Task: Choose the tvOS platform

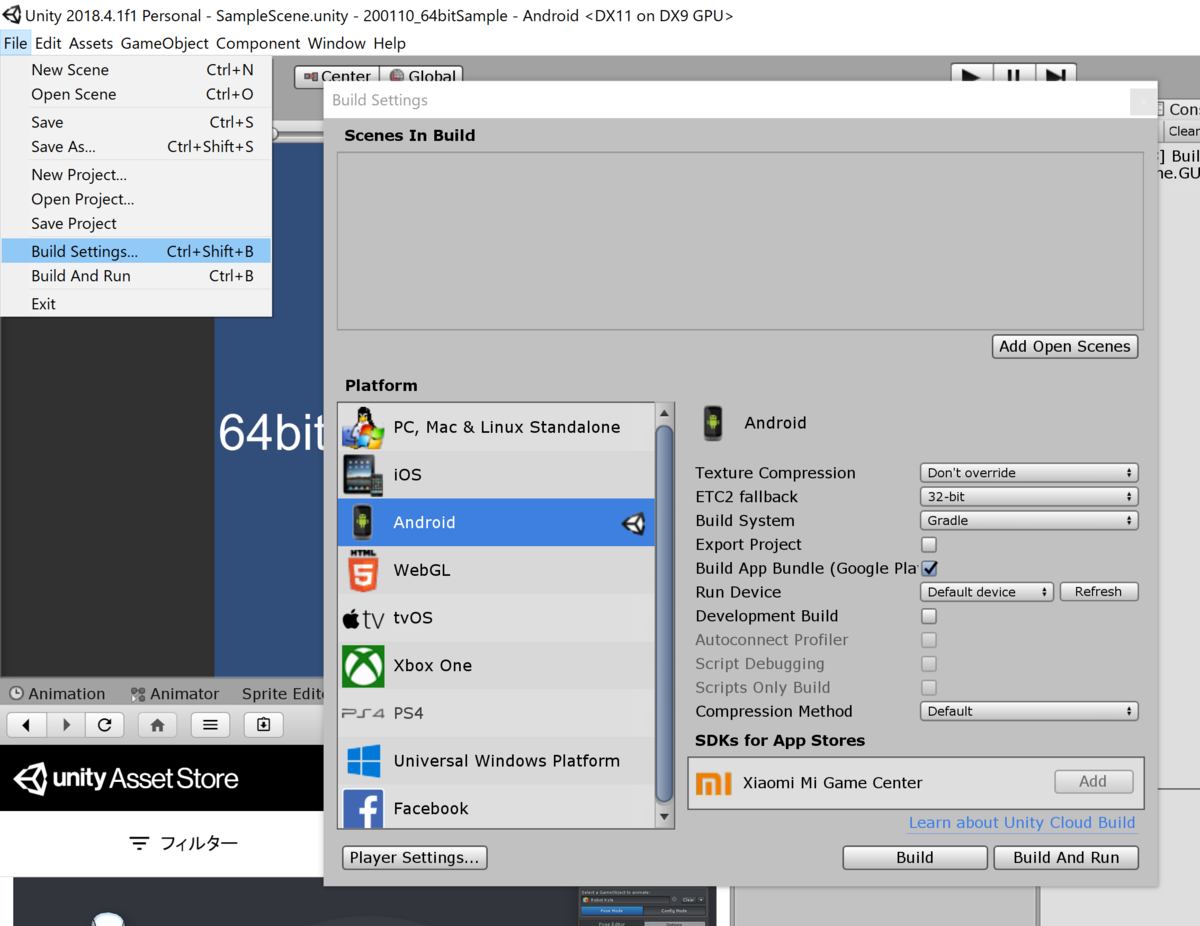Action: tap(496, 618)
